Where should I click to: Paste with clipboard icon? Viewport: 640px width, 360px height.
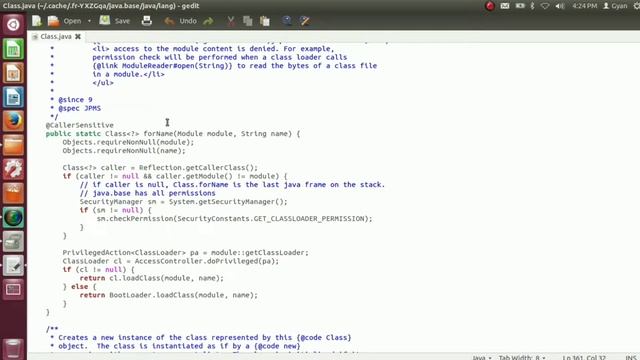pyautogui.click(x=265, y=21)
